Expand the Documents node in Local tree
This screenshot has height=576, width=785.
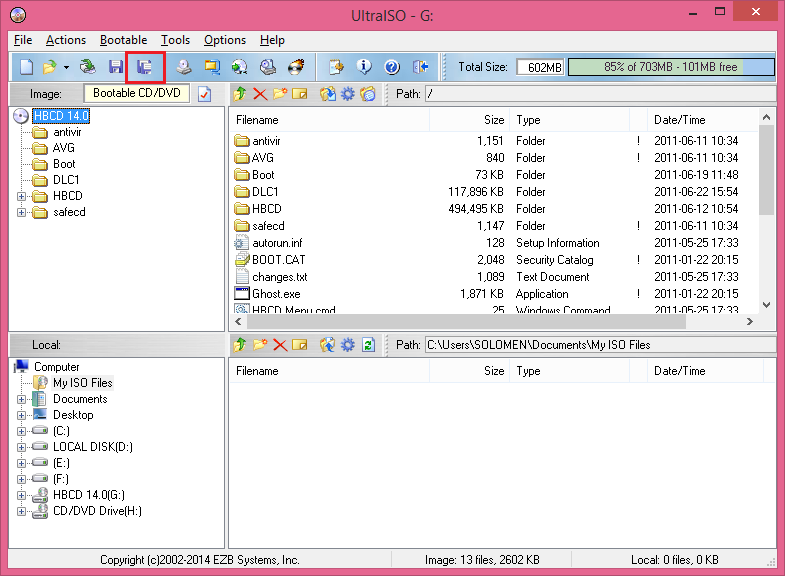[x=21, y=399]
